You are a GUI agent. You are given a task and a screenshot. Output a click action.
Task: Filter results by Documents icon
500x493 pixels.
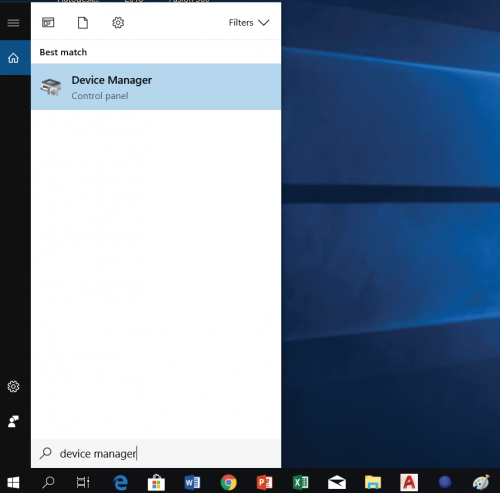point(83,23)
